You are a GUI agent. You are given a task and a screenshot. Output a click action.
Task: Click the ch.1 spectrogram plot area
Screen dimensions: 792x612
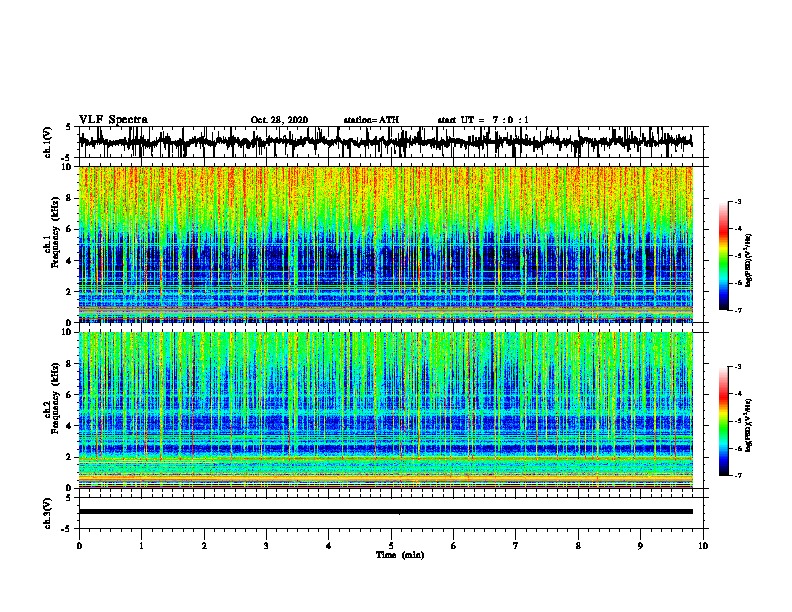385,244
